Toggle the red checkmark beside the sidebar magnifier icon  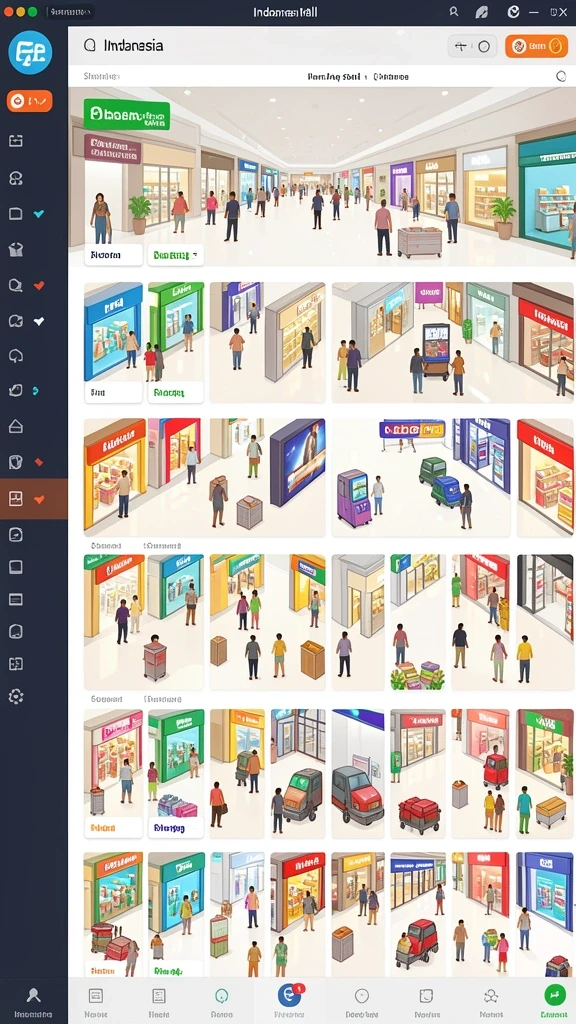tap(39, 285)
